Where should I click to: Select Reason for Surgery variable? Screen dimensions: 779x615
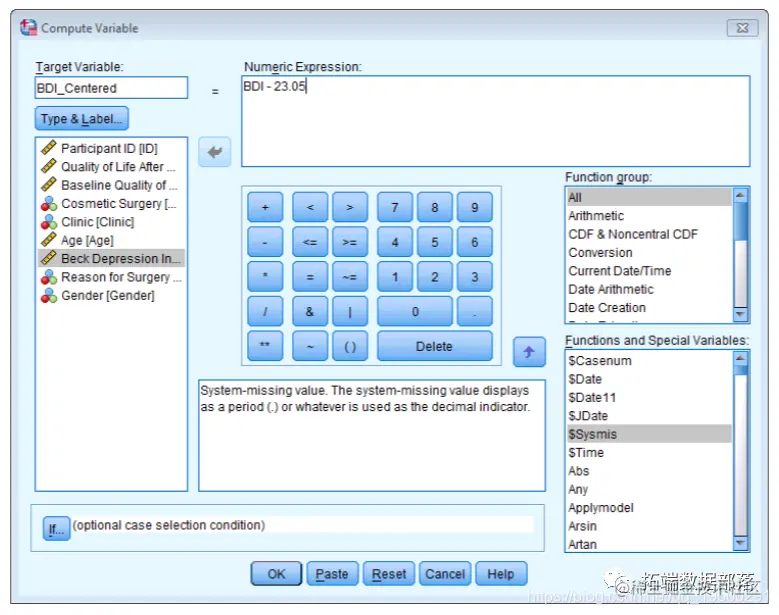point(111,277)
